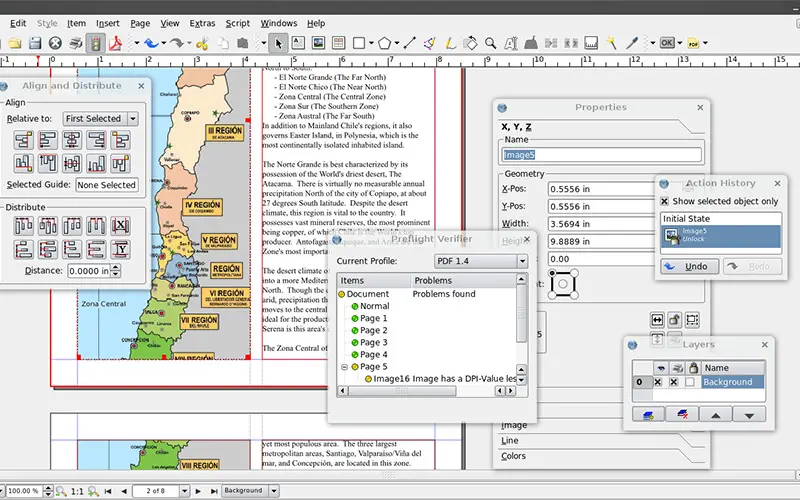The height and width of the screenshot is (500, 800).
Task: Select the Insert Text Frame tool
Action: coord(298,43)
